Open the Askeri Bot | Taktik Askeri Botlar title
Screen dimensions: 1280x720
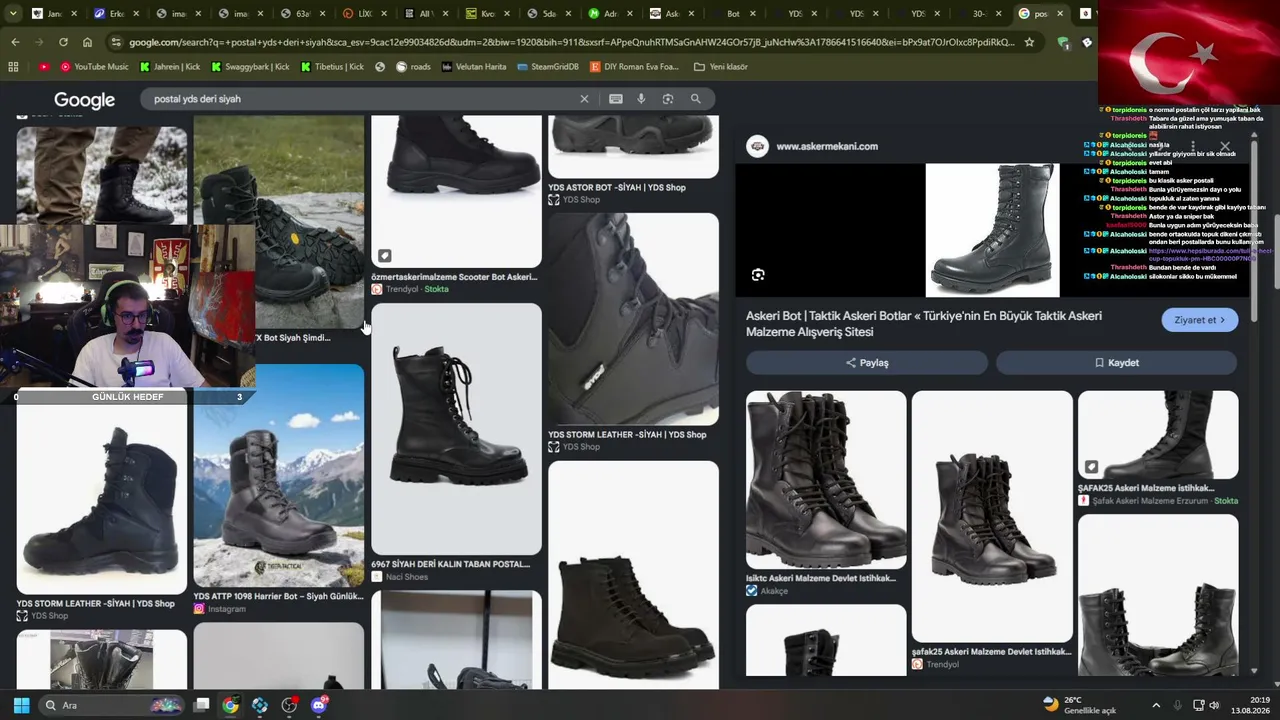click(924, 324)
